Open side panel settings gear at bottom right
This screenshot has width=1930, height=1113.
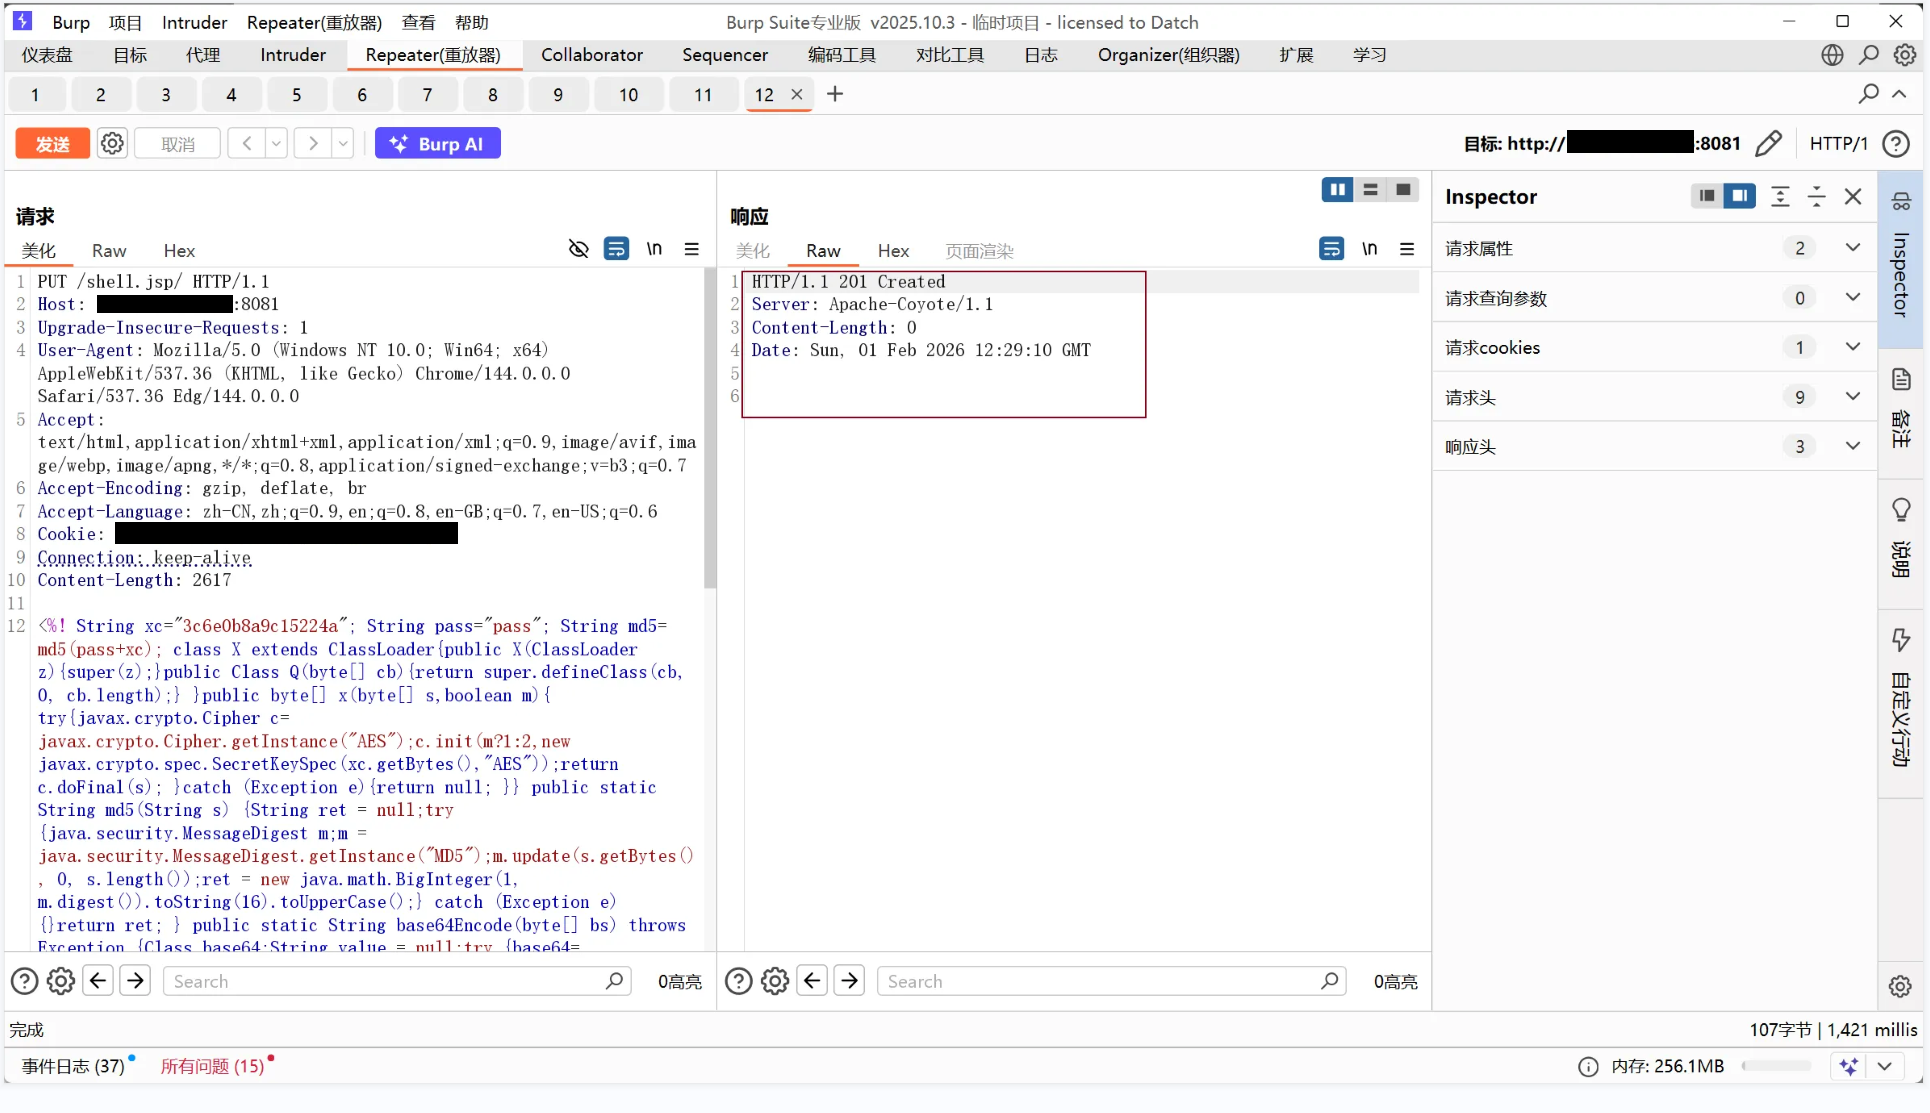1901,986
